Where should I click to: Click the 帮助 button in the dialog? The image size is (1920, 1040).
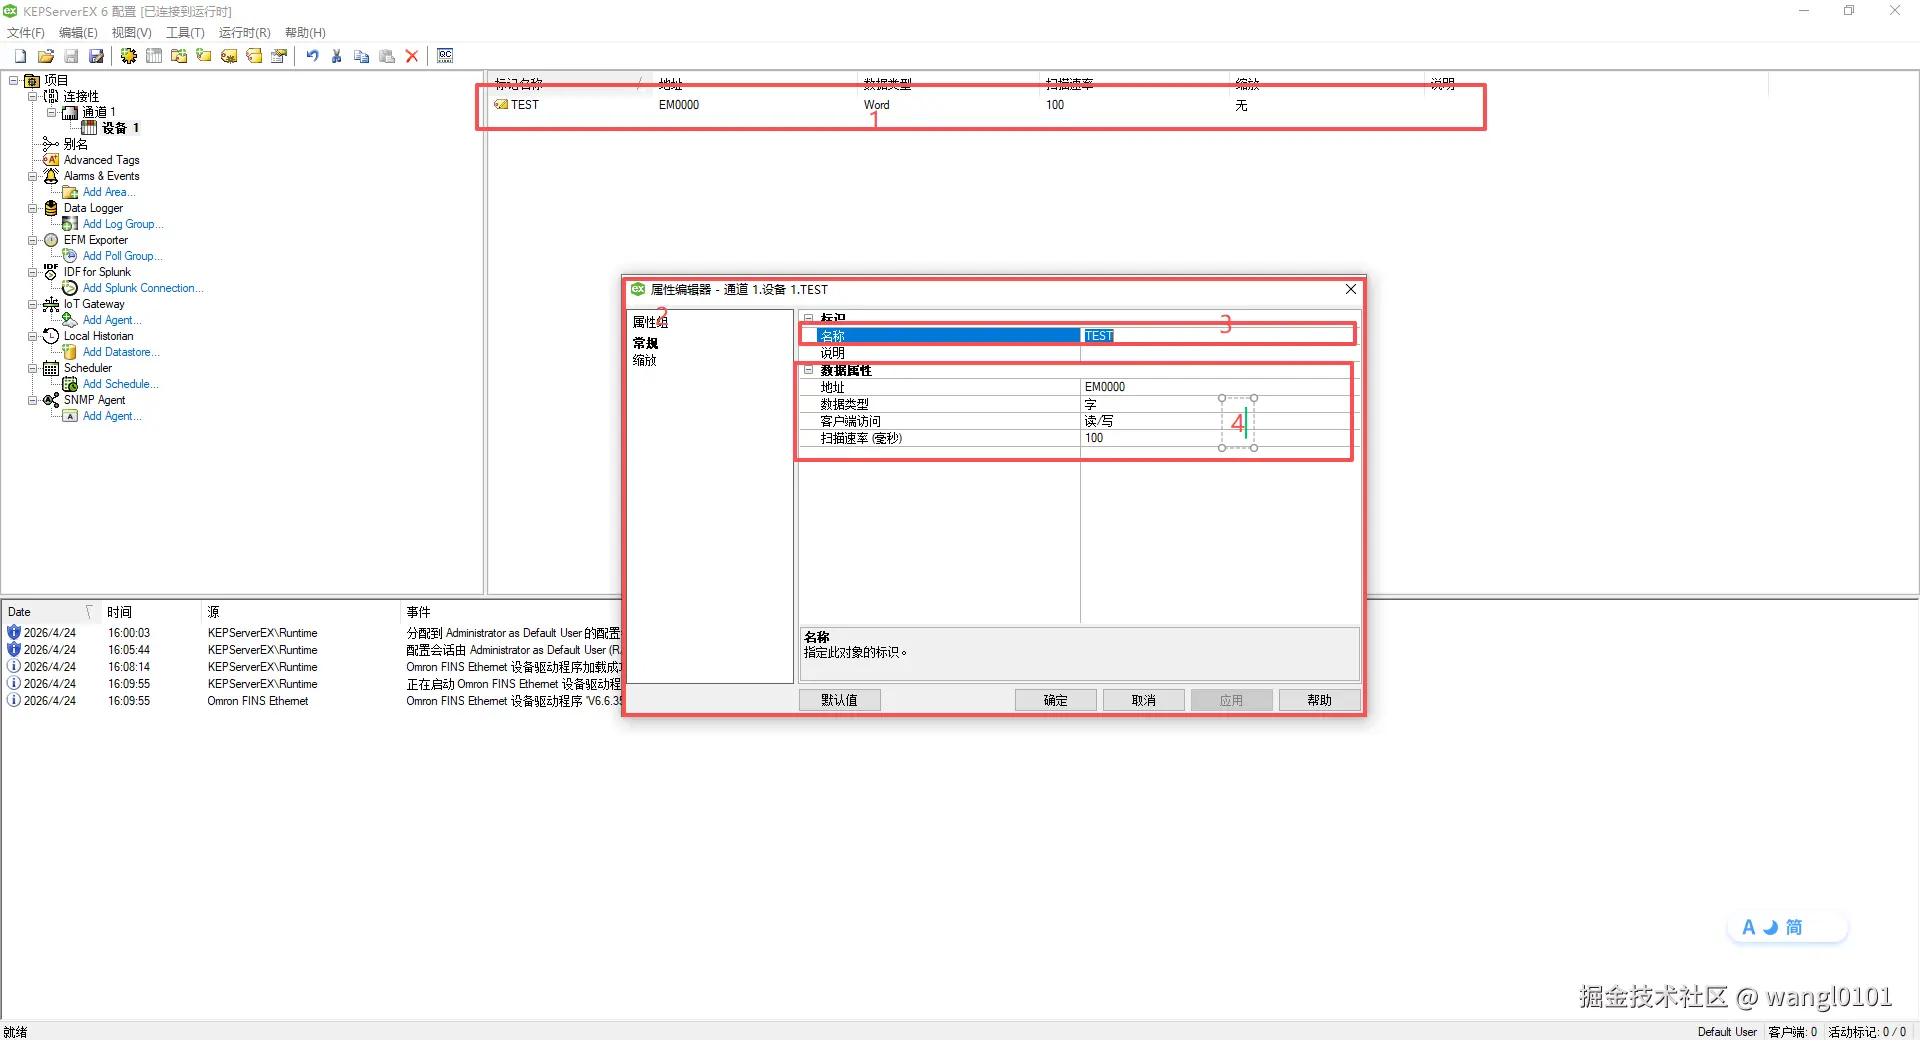point(1320,700)
